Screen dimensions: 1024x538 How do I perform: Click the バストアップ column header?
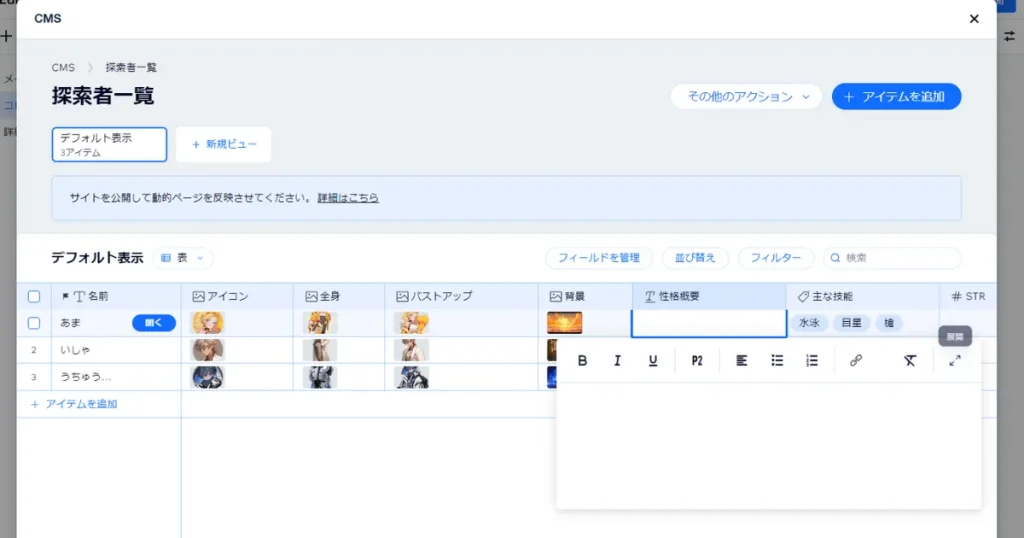pos(461,296)
